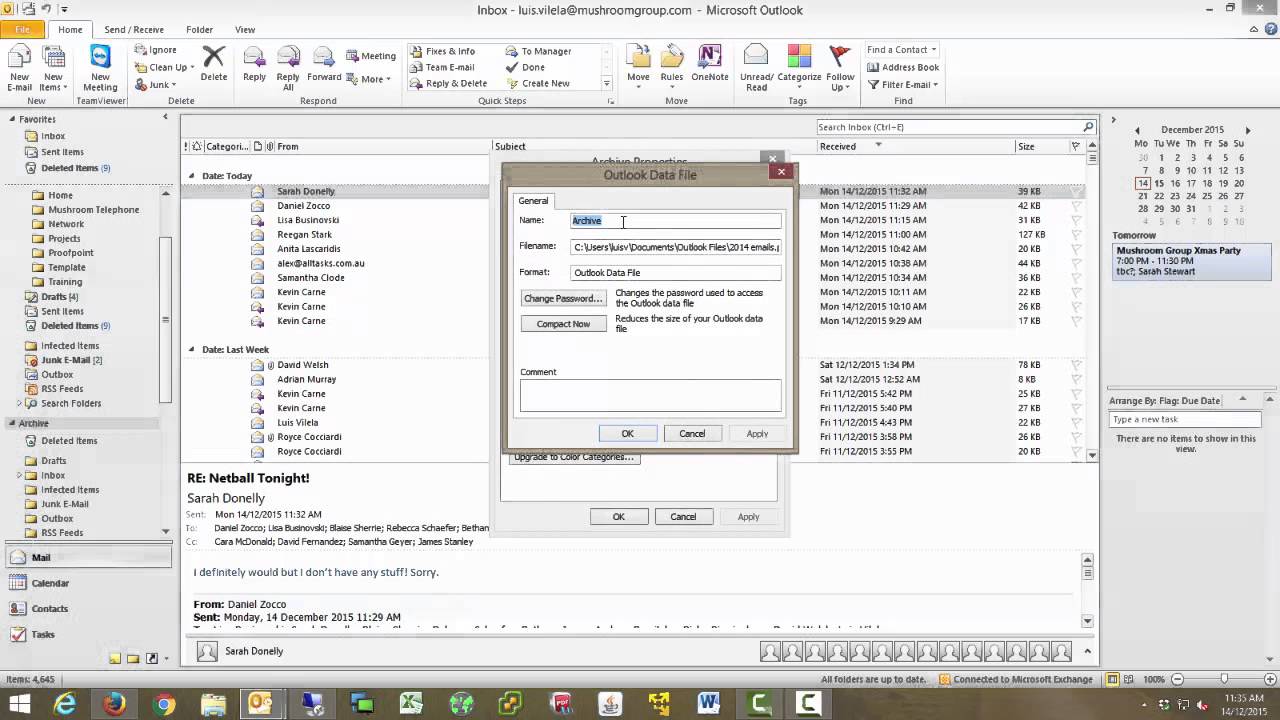Click the Comment text box
Screen dimensions: 1280x720
[650, 395]
